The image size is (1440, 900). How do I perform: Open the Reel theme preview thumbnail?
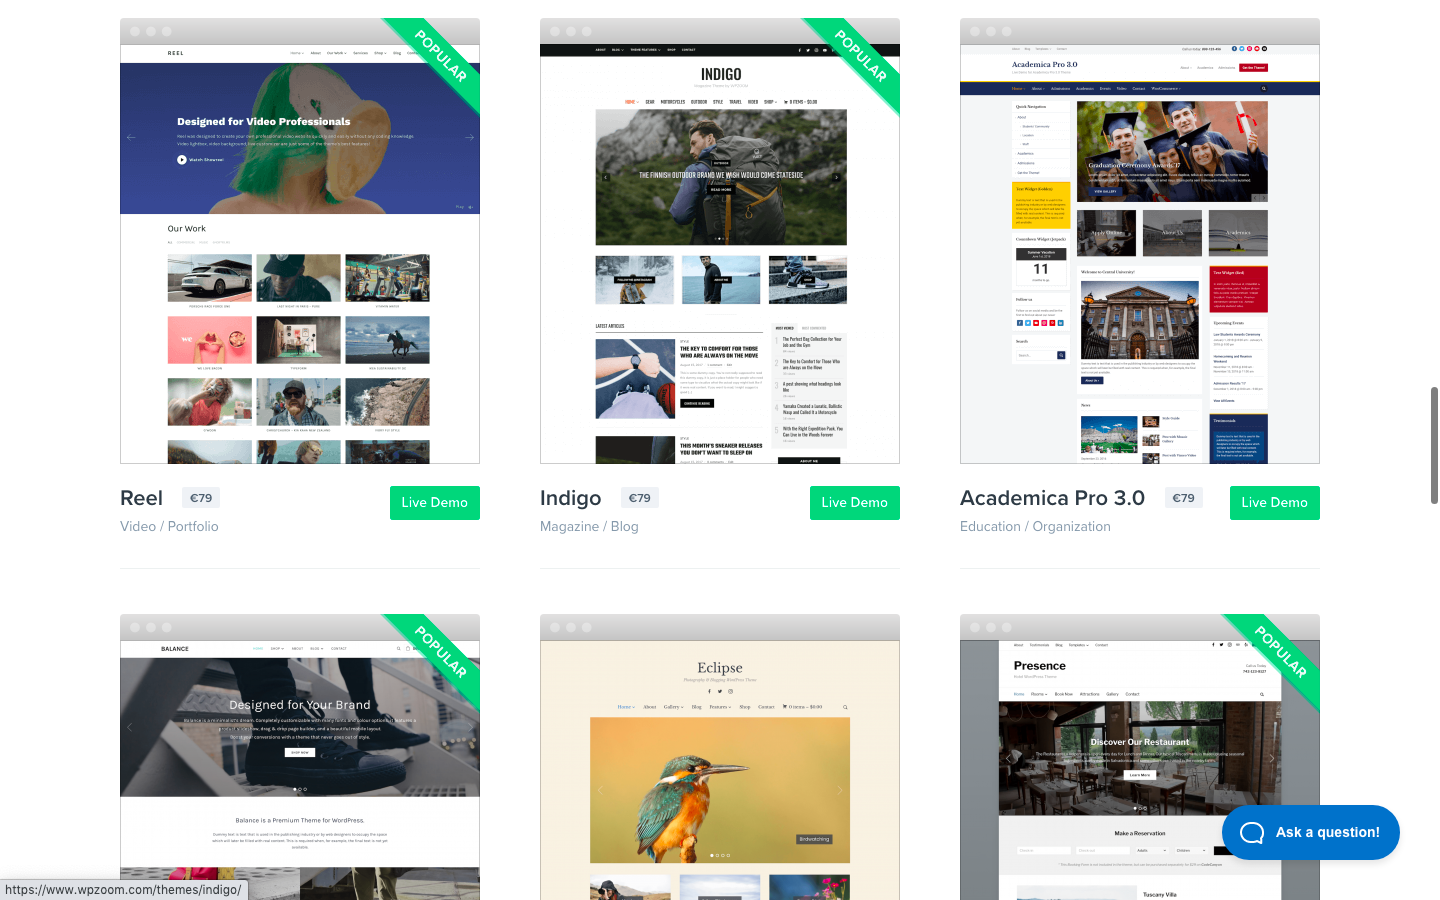click(300, 241)
